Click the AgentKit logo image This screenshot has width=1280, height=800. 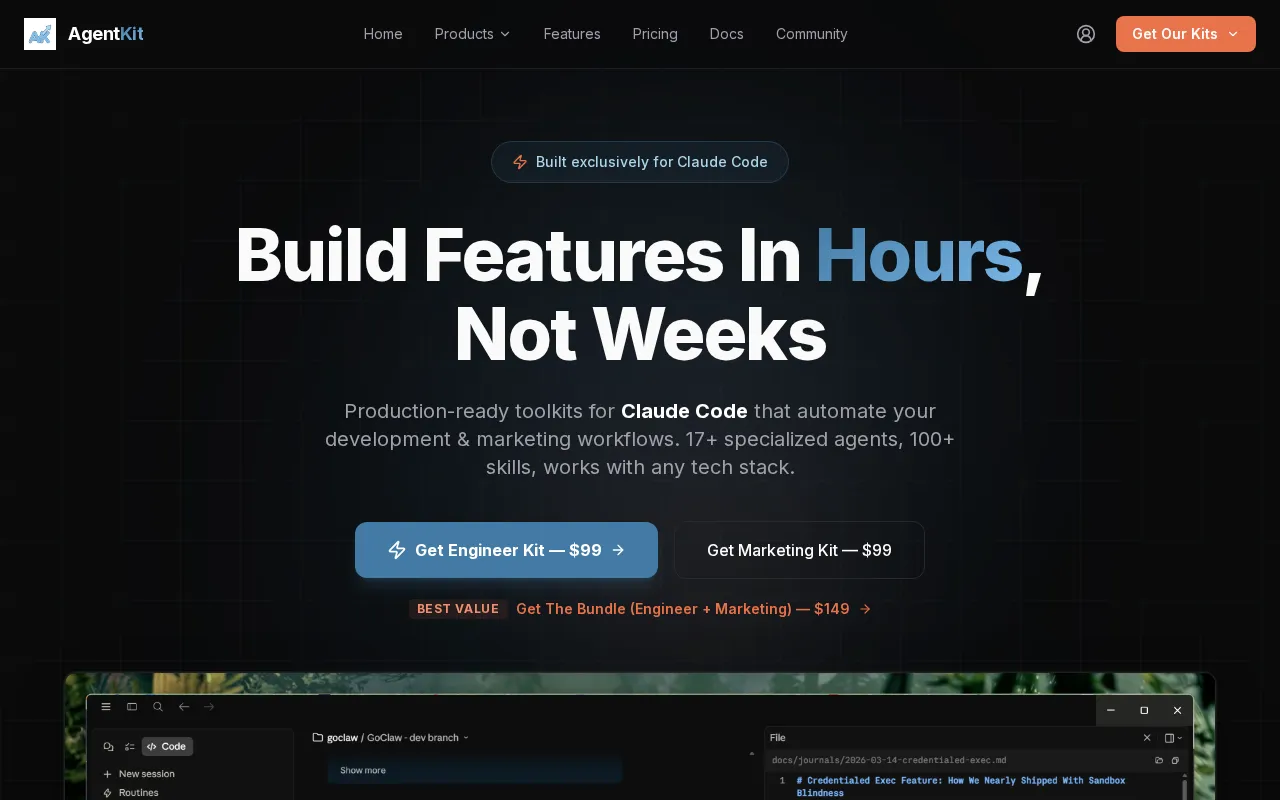[x=40, y=34]
